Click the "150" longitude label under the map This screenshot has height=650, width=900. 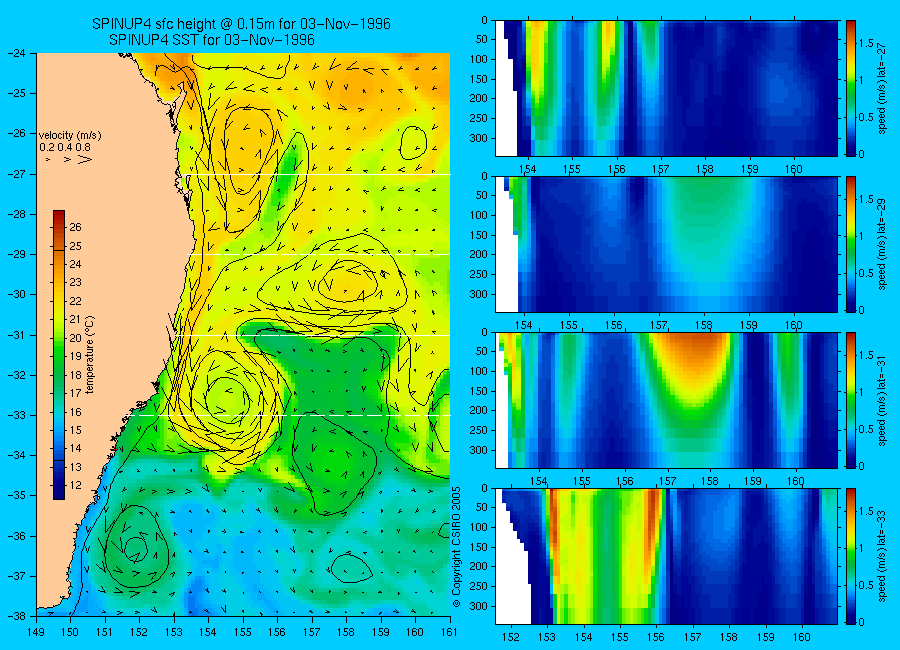(71, 632)
